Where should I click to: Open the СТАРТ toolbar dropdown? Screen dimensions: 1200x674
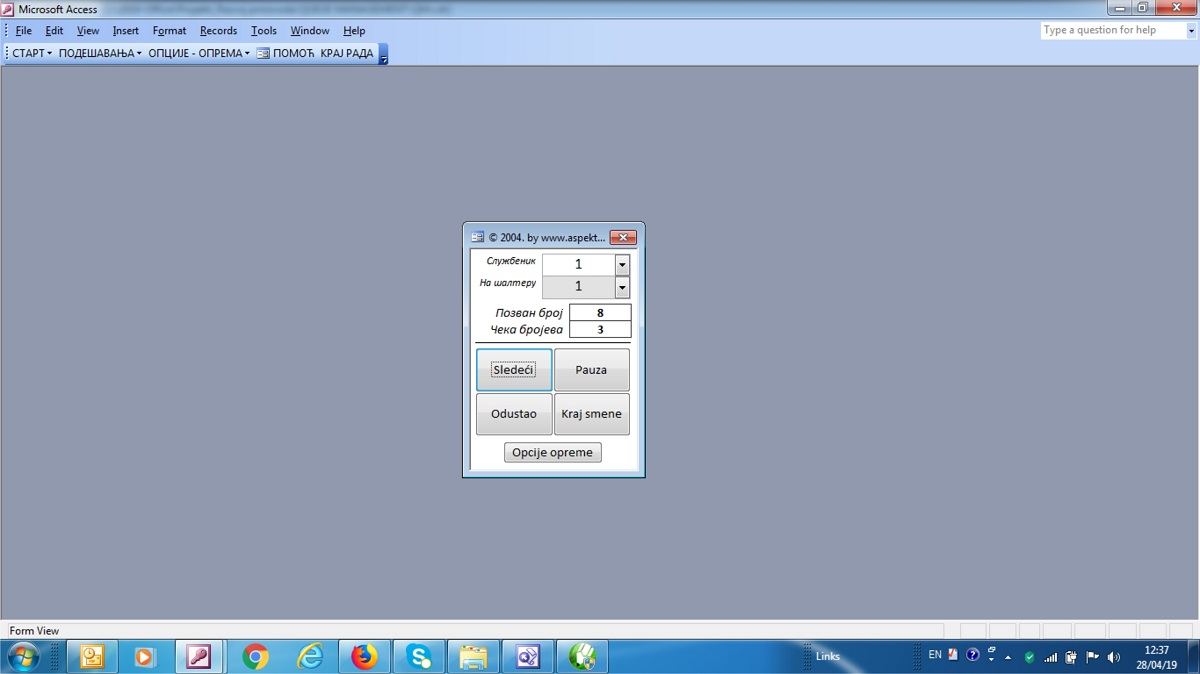coord(32,53)
